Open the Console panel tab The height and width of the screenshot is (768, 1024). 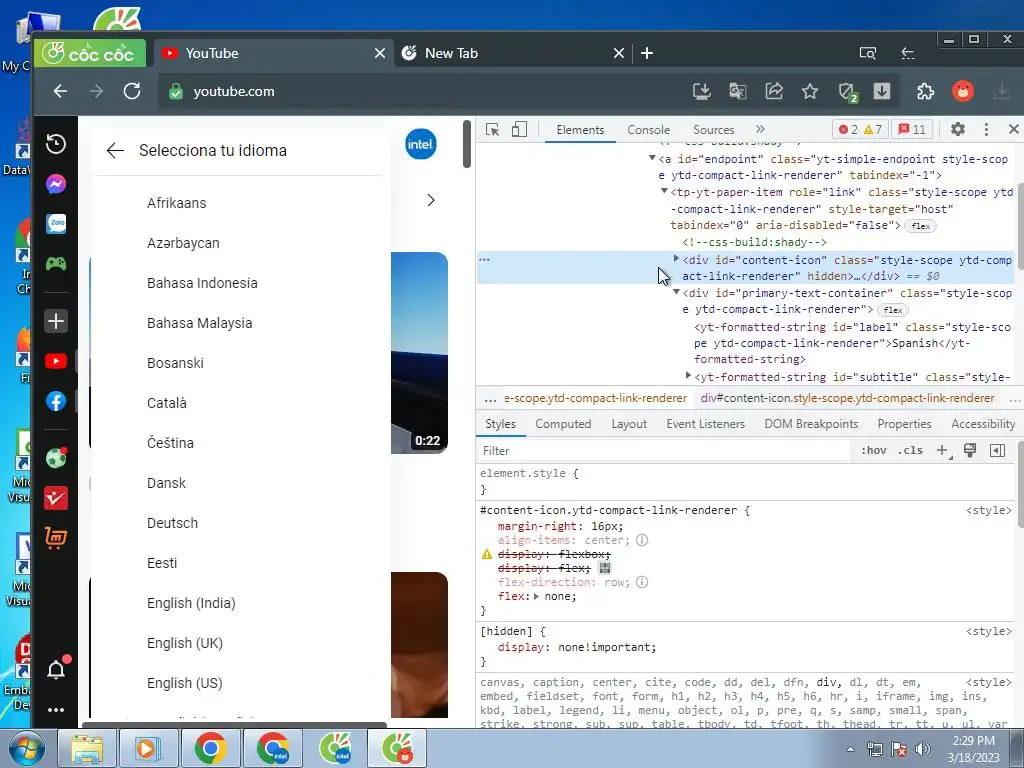648,130
